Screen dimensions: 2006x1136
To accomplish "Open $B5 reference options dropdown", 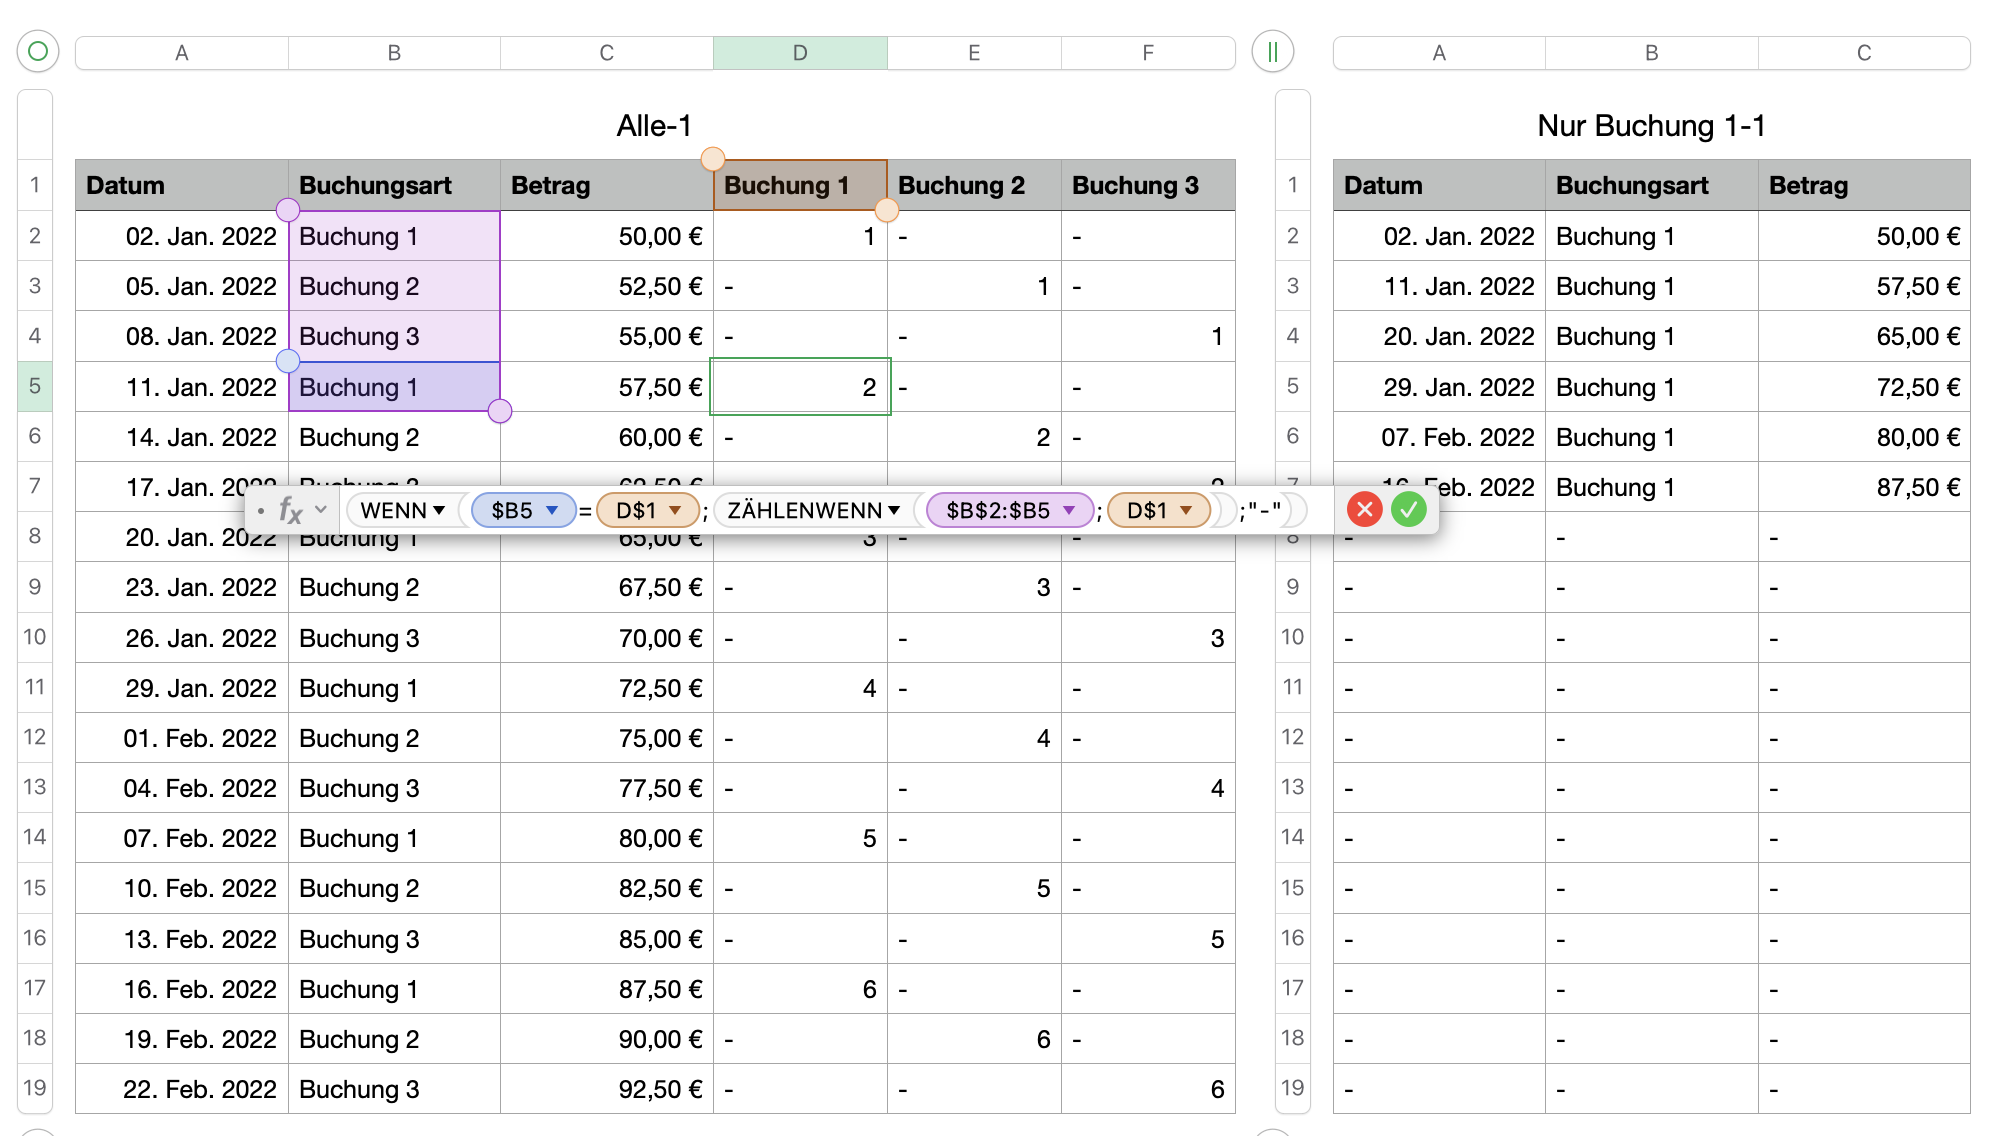I will 552,510.
